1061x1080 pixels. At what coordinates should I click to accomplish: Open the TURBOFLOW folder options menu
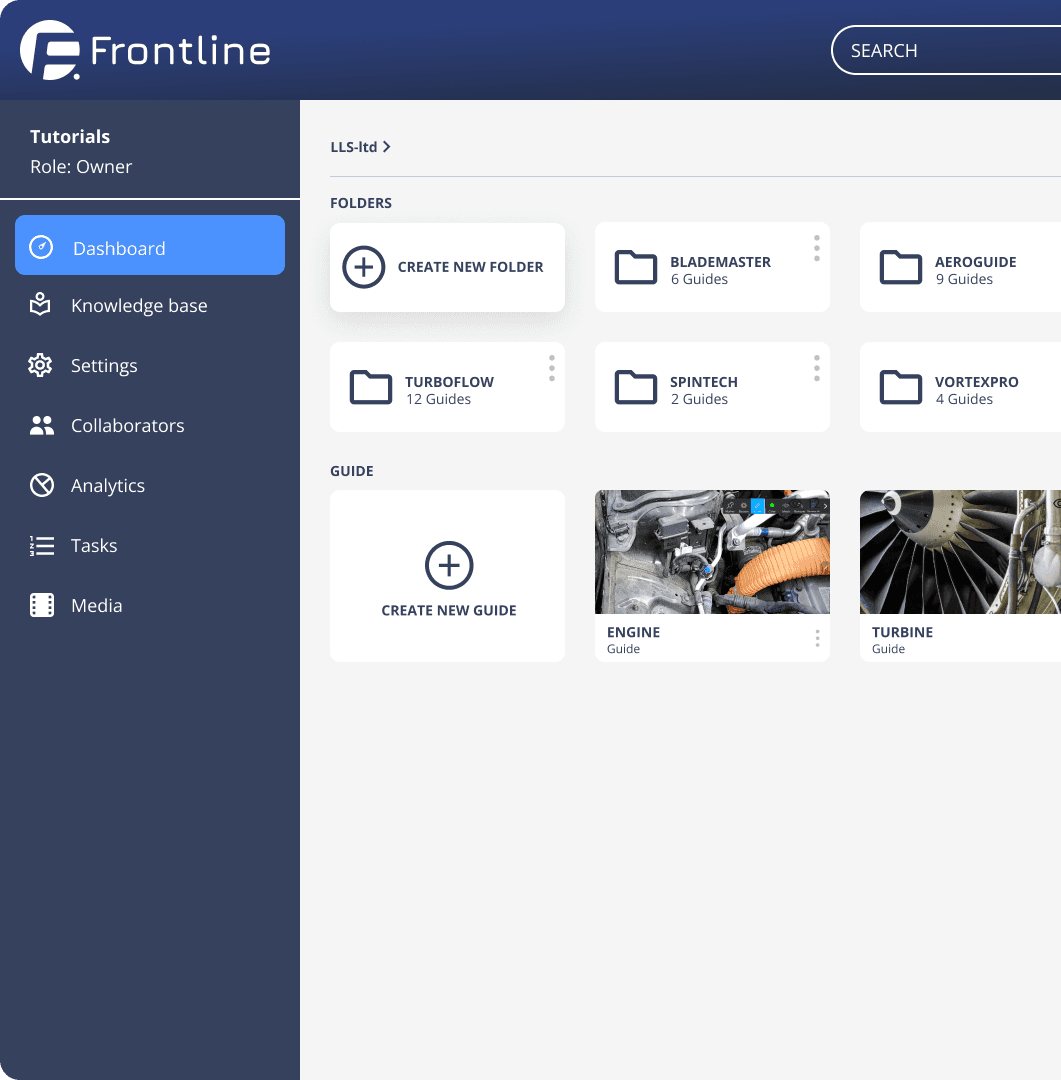click(x=552, y=368)
